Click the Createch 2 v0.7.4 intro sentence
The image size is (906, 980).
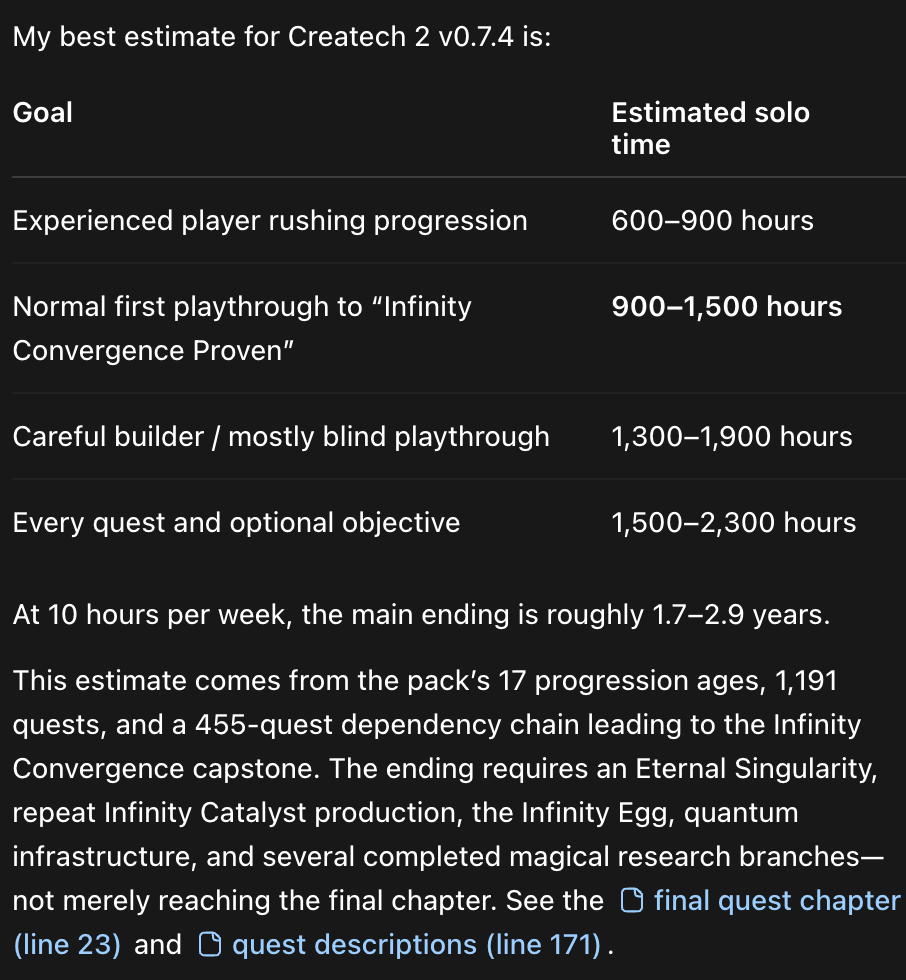click(282, 37)
